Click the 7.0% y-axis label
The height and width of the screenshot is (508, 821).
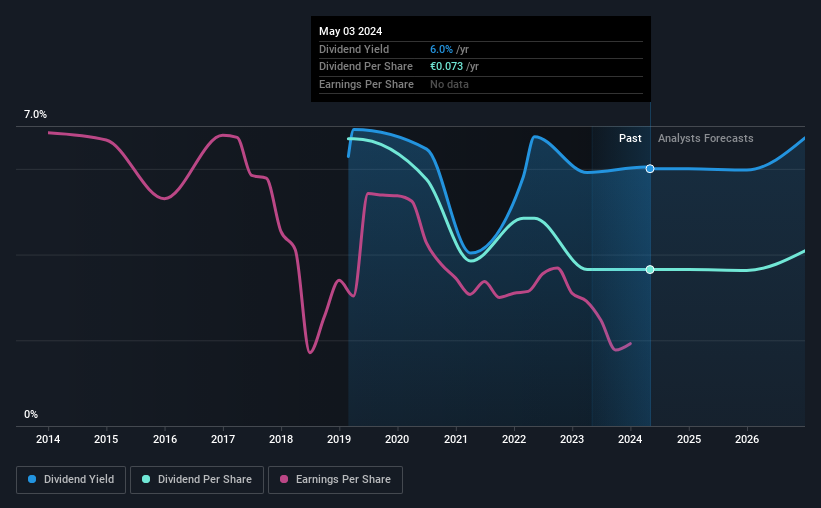[35, 114]
